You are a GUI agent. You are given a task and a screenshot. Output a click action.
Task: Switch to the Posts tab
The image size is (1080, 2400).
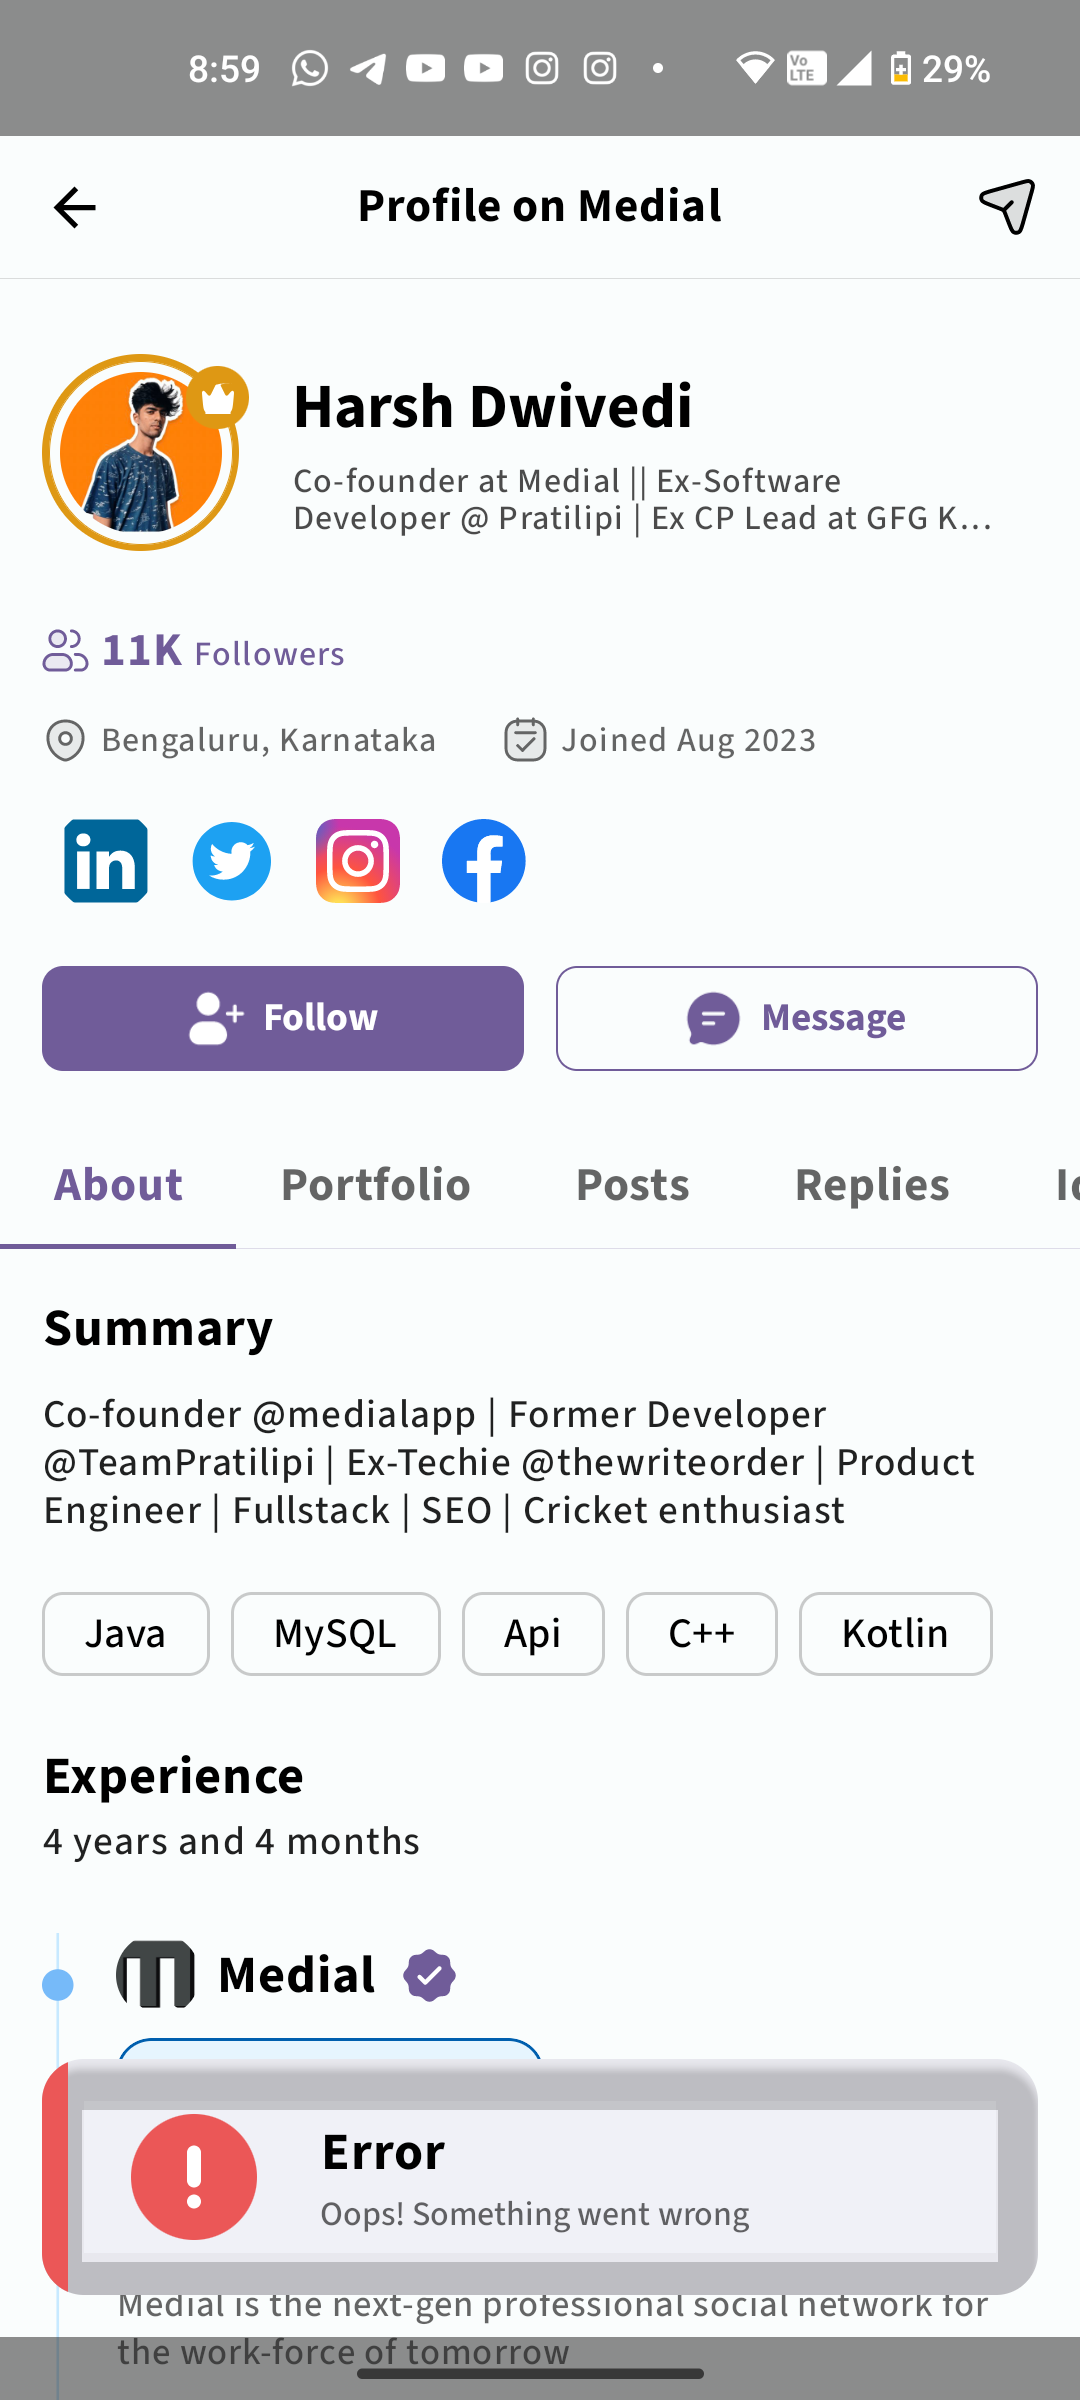[x=633, y=1185]
